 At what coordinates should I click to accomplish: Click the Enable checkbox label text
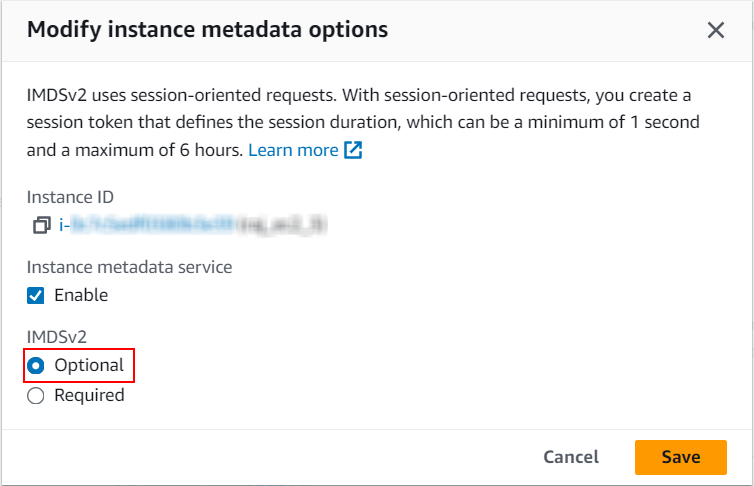[x=81, y=295]
